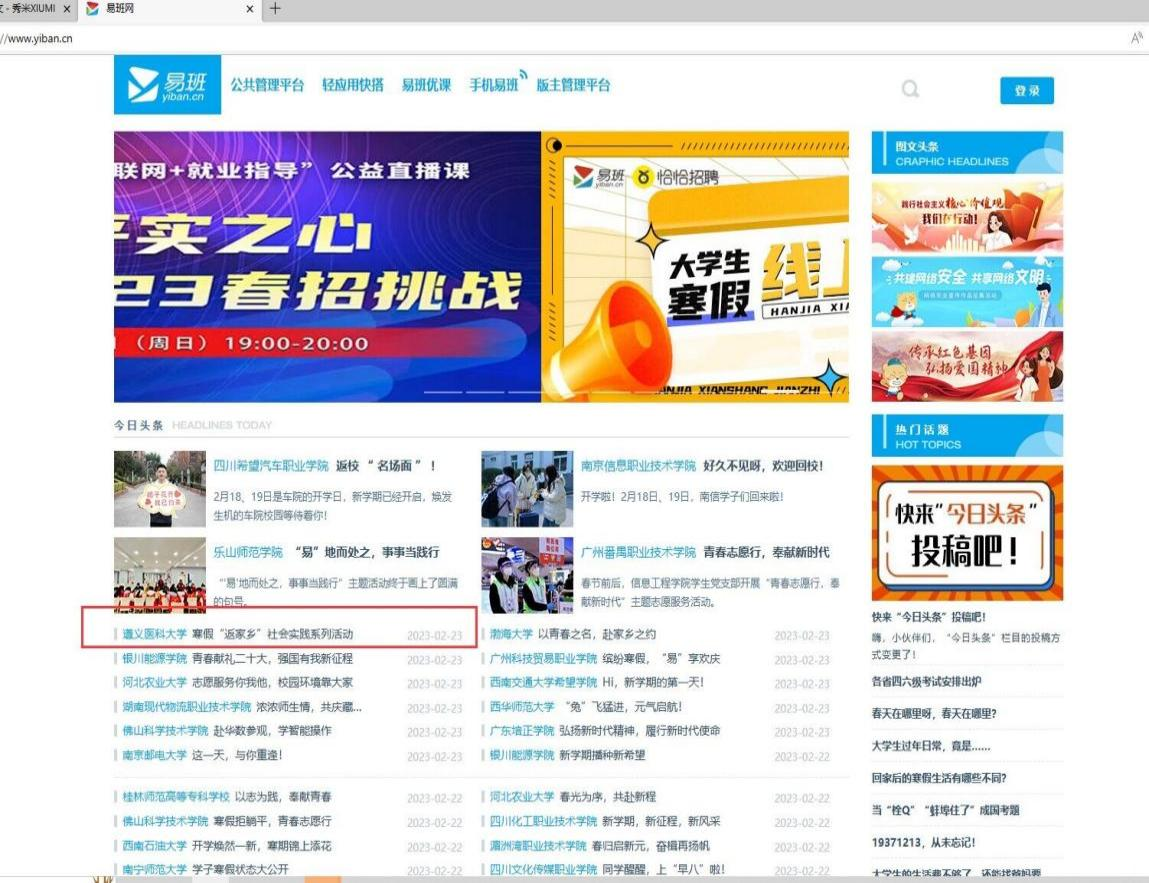Screen dimensions: 1149x883
Task: Close the 易班网 browser tab
Action: (250, 9)
